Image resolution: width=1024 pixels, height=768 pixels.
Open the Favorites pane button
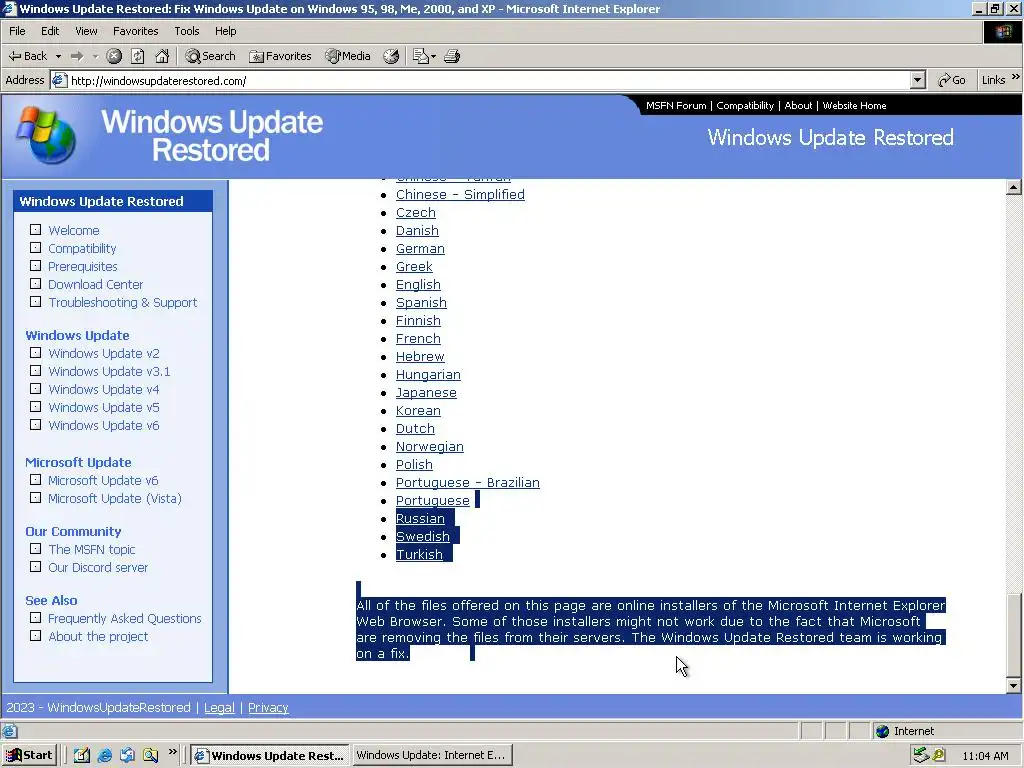coord(280,56)
